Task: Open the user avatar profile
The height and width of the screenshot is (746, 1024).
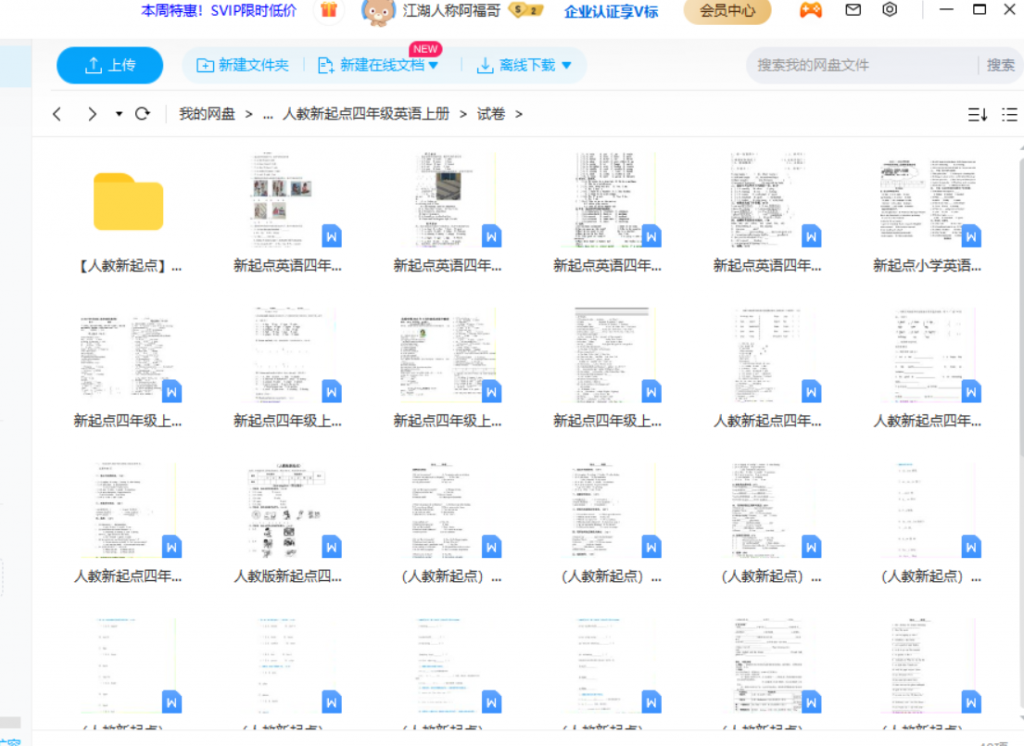Action: point(378,12)
